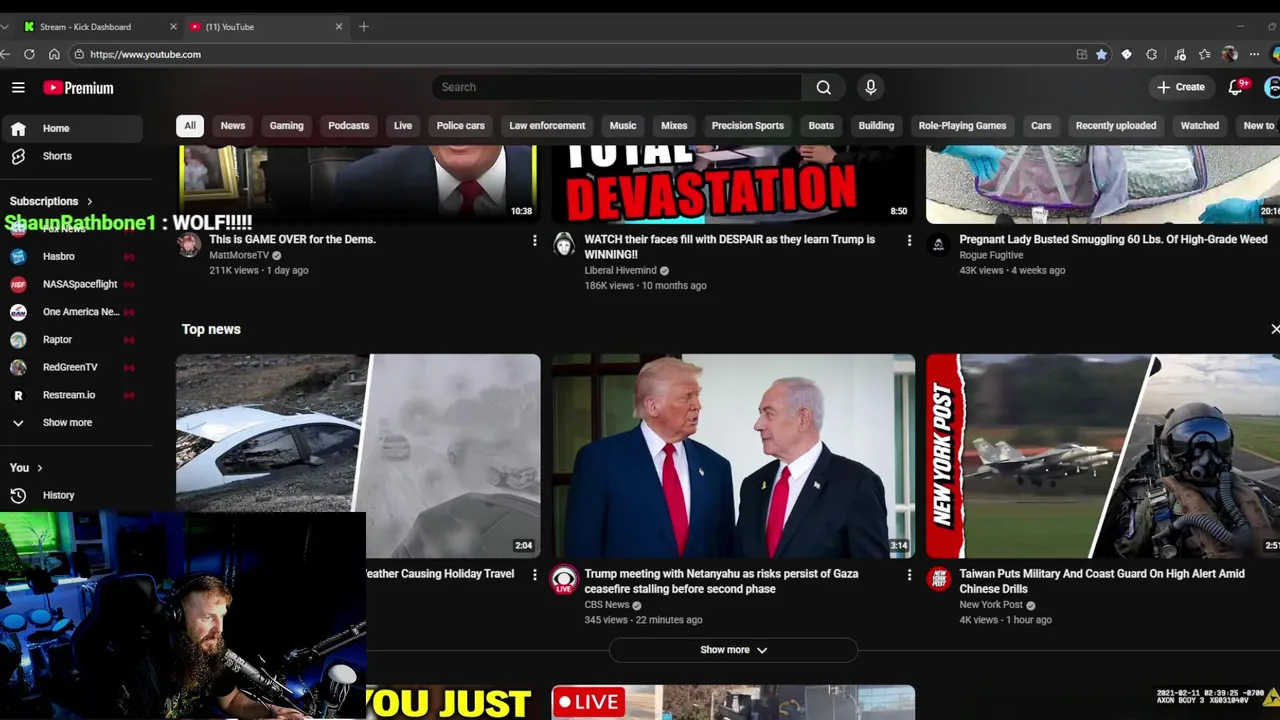Select the Role-Playing Games filter chip
This screenshot has width=1280, height=720.
point(962,126)
